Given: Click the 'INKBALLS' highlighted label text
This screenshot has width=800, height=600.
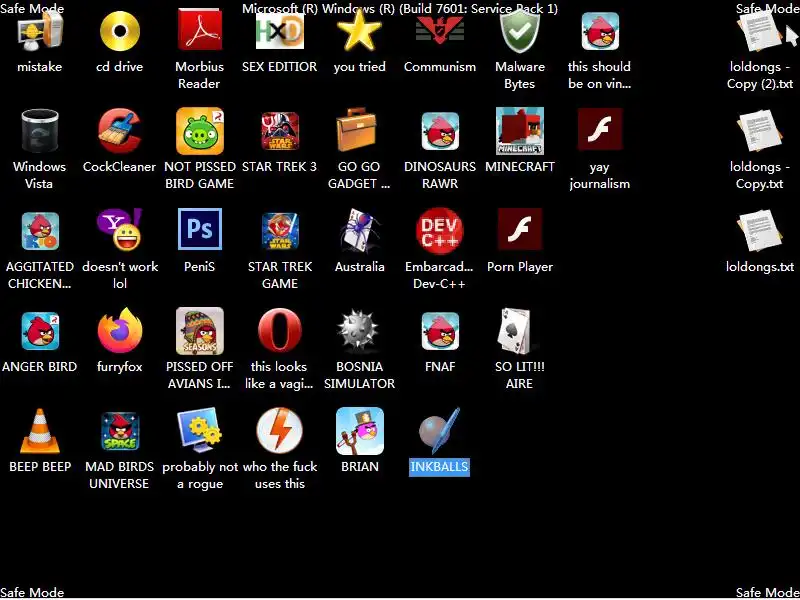Looking at the screenshot, I should [439, 466].
